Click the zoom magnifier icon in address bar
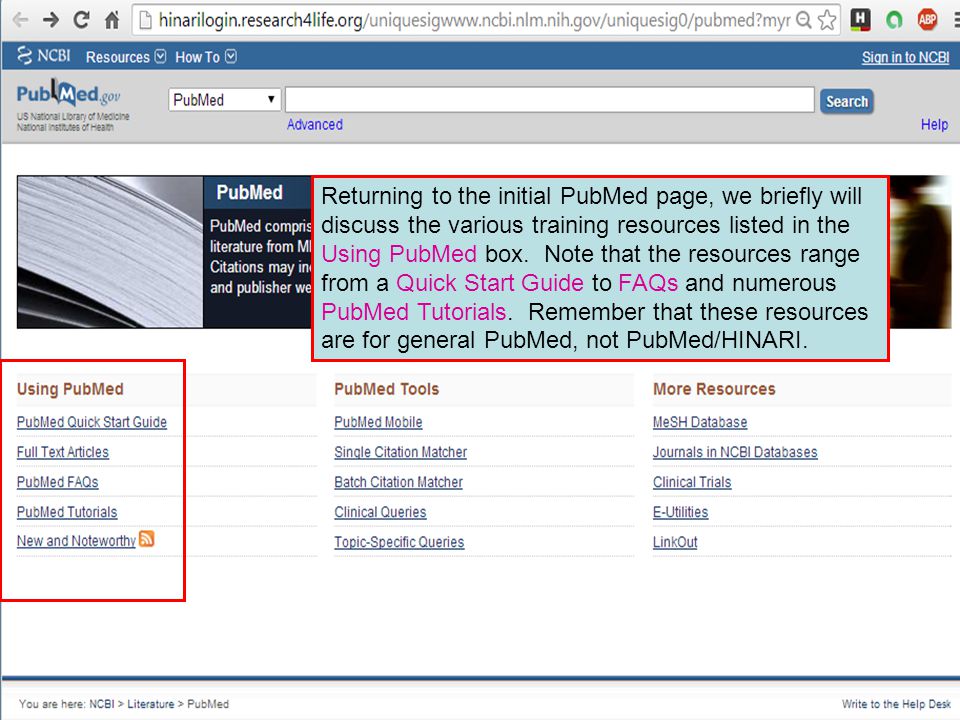 [x=803, y=20]
